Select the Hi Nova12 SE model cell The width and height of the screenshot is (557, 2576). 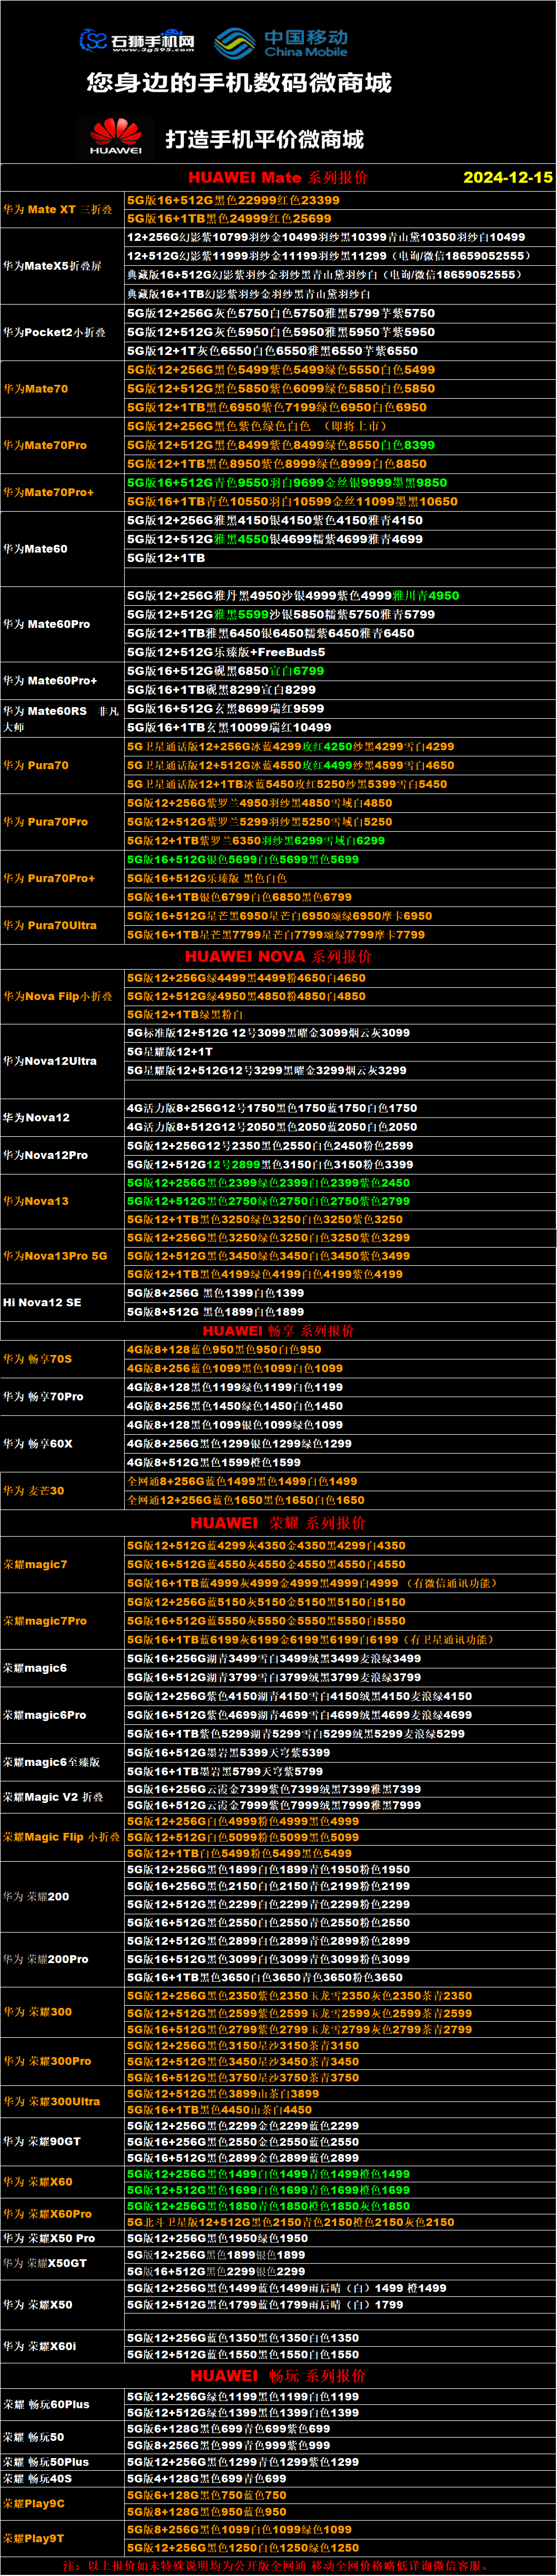click(x=63, y=1302)
